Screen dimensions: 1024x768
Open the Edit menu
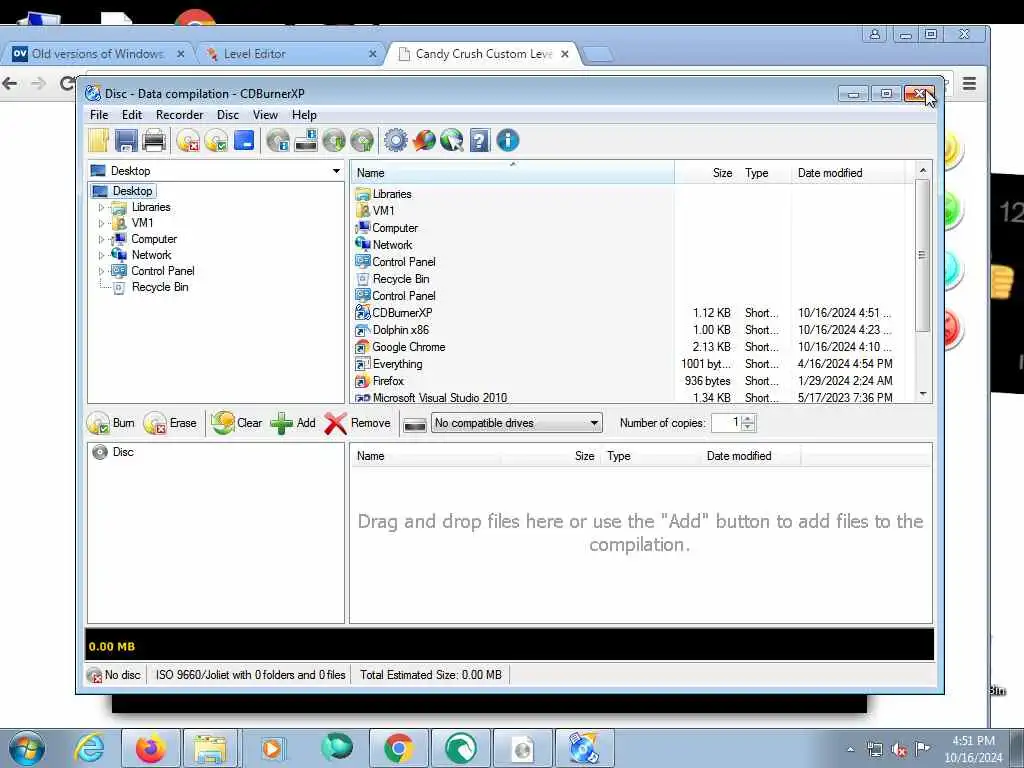tap(131, 115)
